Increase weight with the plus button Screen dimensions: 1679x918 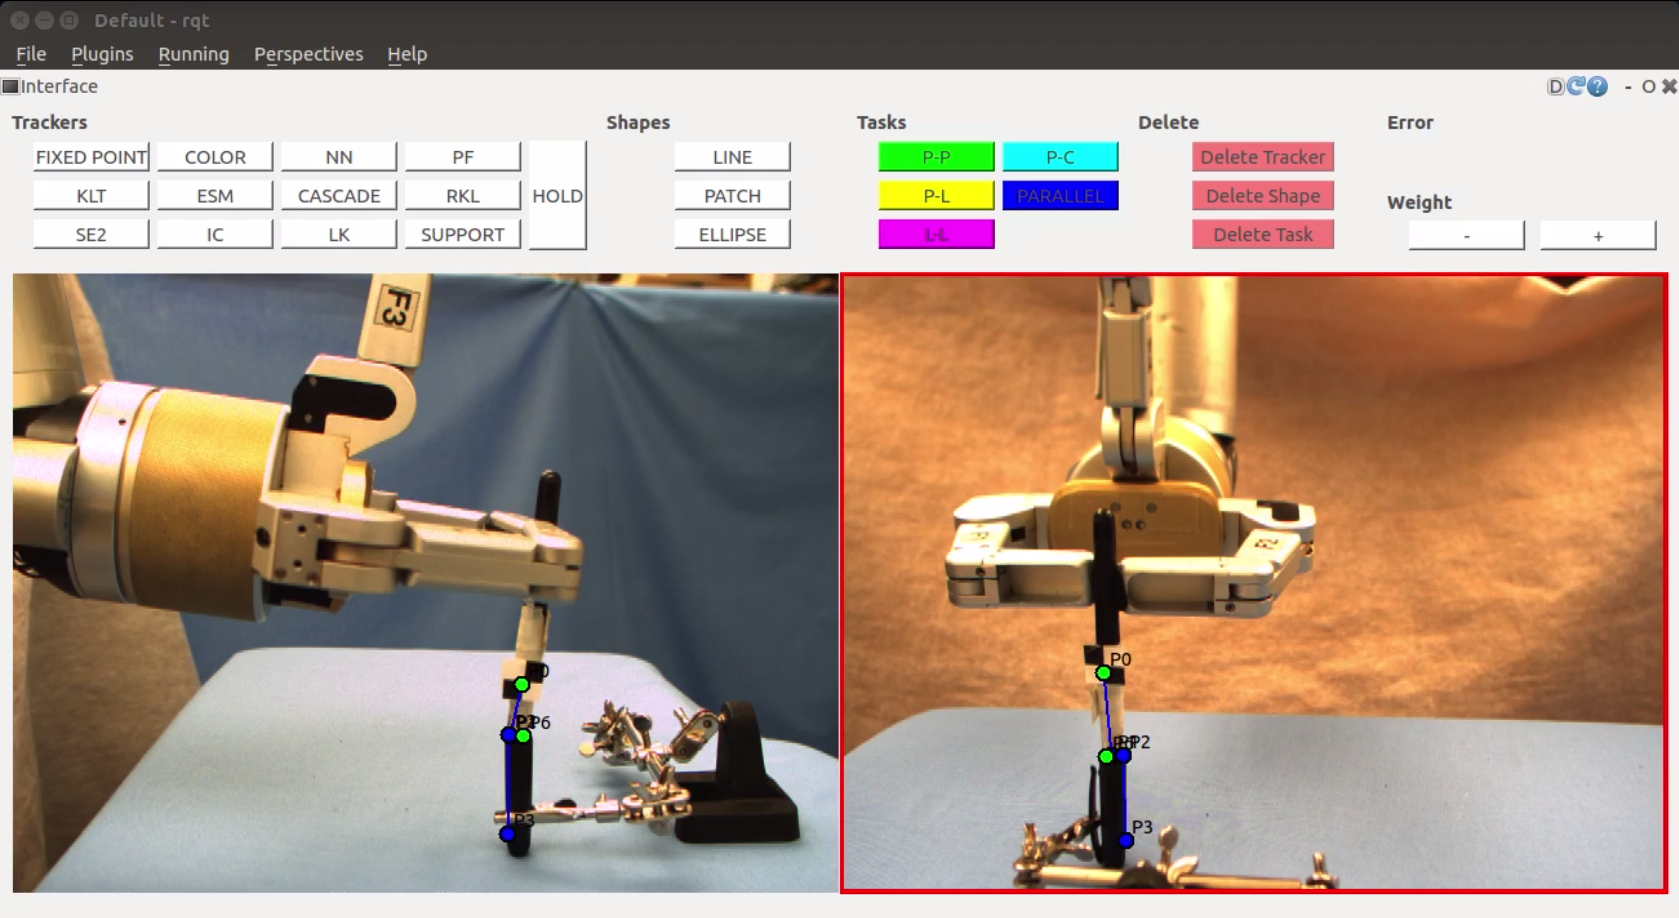pyautogui.click(x=1597, y=236)
